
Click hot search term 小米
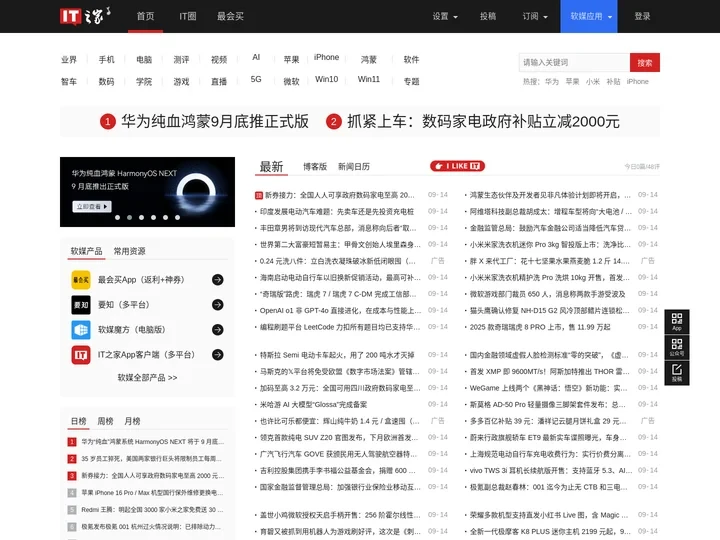tap(592, 82)
